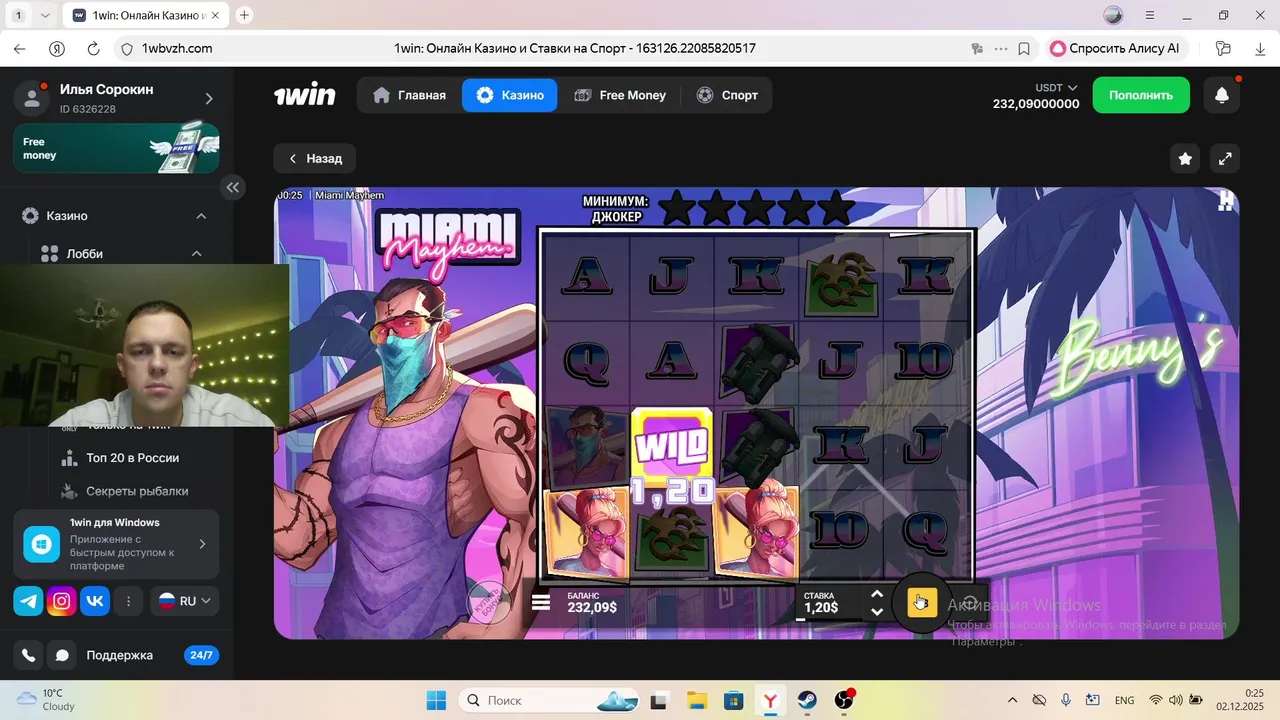Click Спросить Алису AI button

click(x=1115, y=48)
